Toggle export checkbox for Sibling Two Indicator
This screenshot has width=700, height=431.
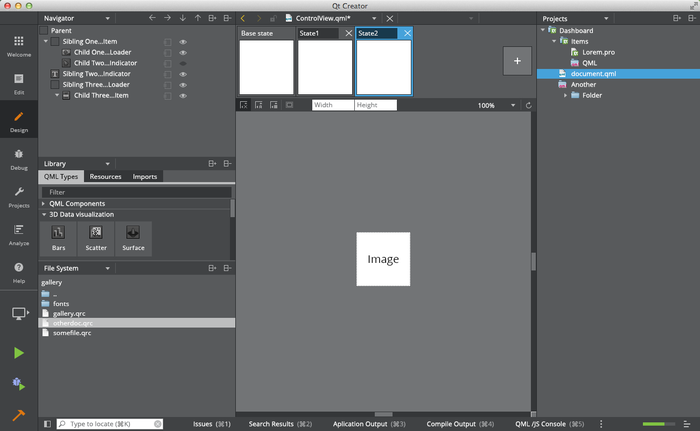168,74
